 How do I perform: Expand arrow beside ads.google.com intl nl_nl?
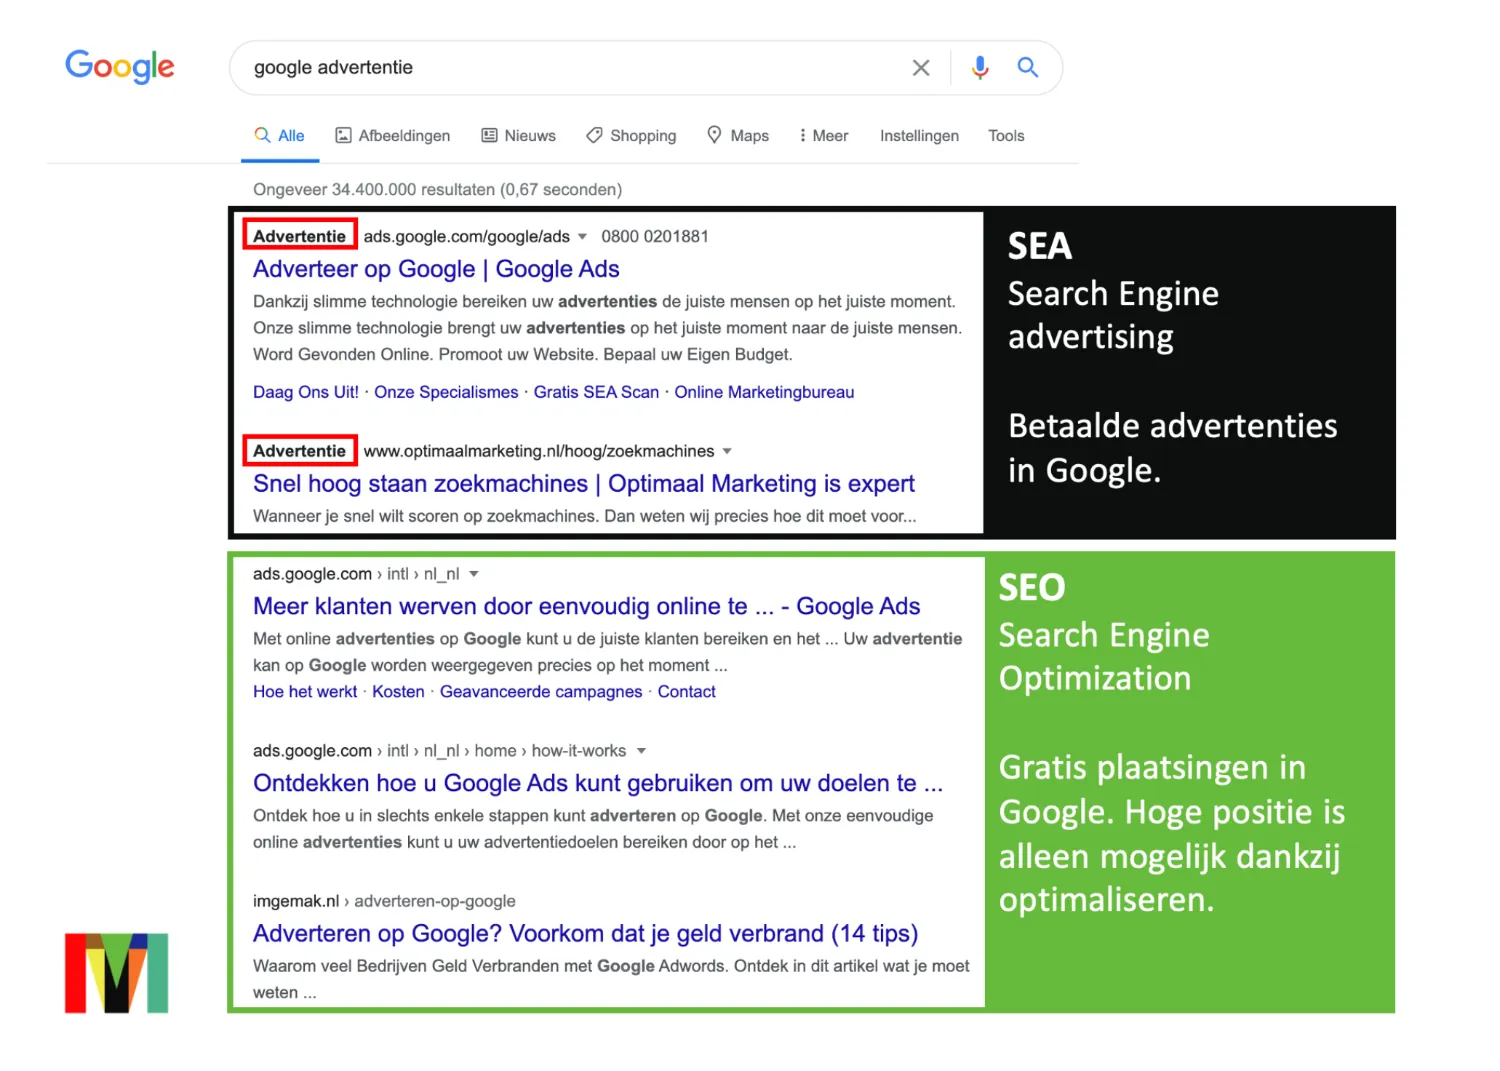tap(474, 574)
